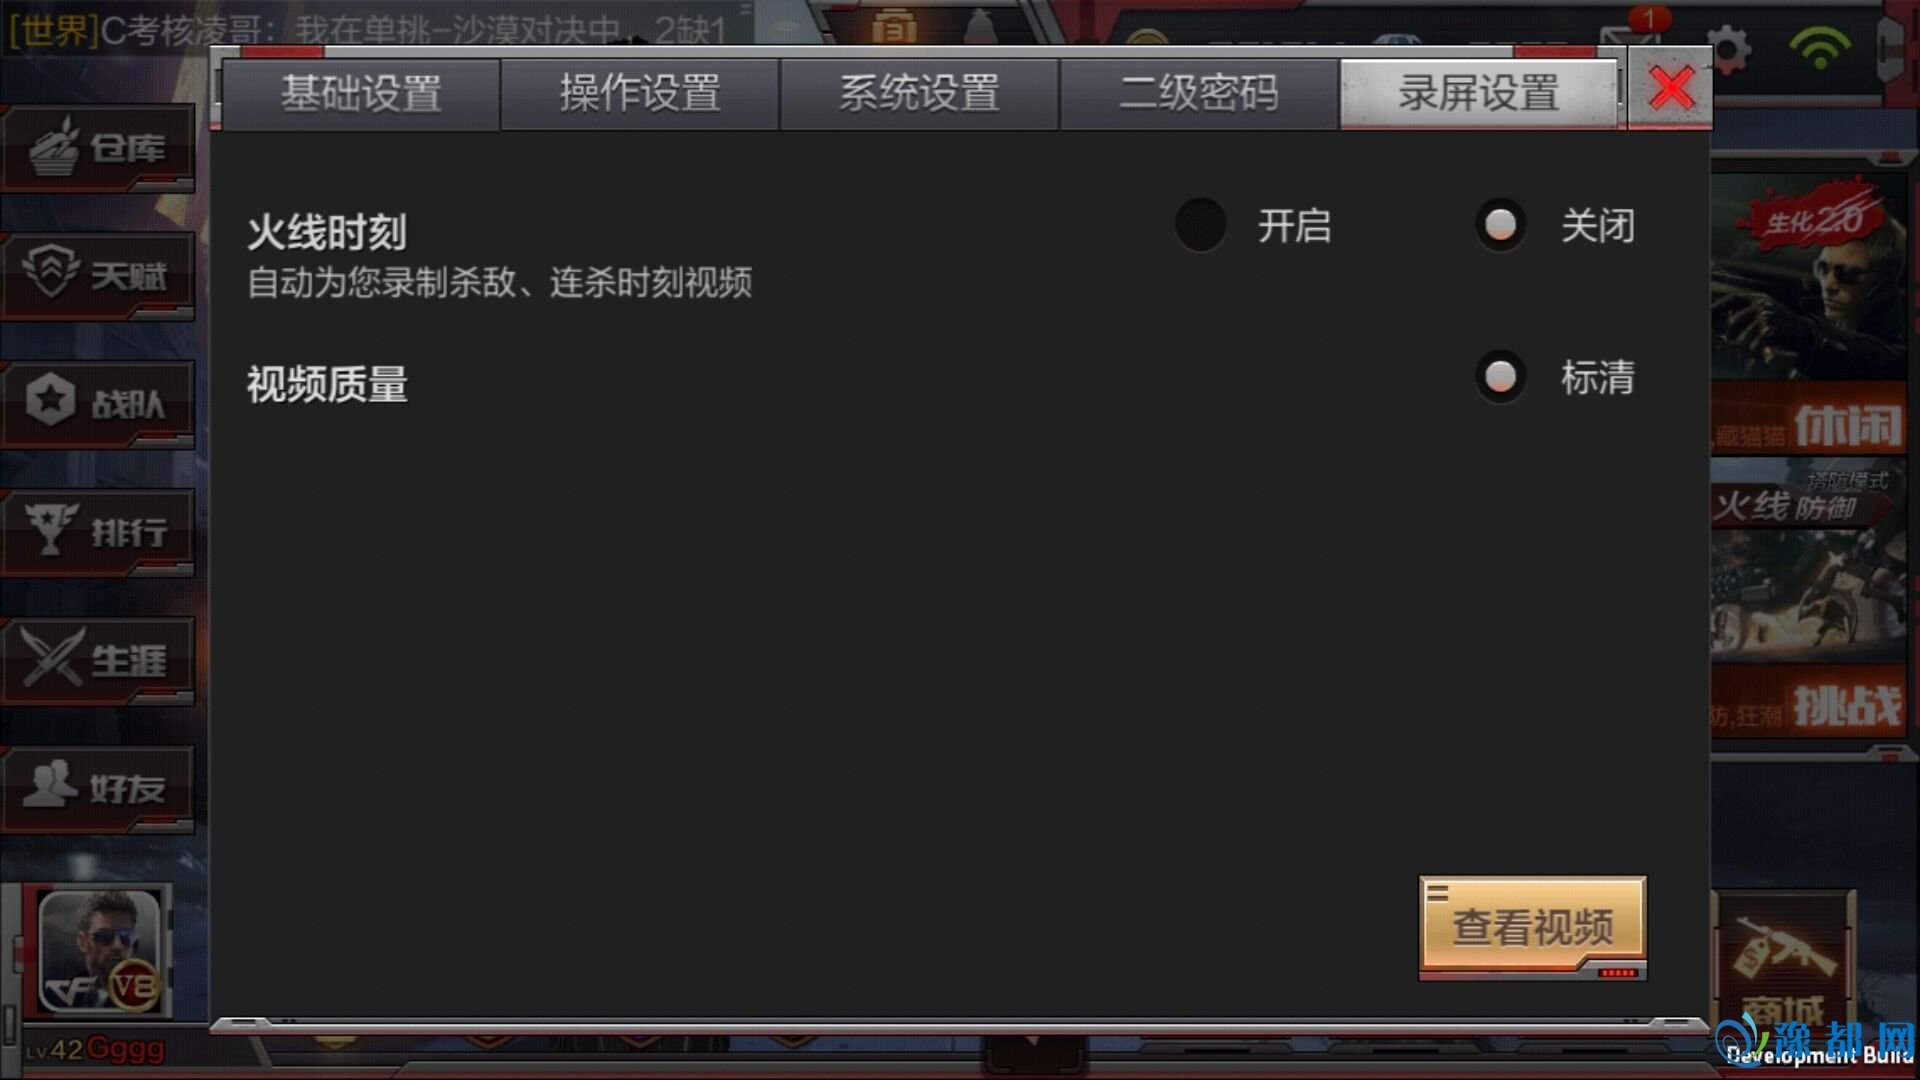Select the 标清 video quality radio
This screenshot has width=1920, height=1080.
(1500, 377)
